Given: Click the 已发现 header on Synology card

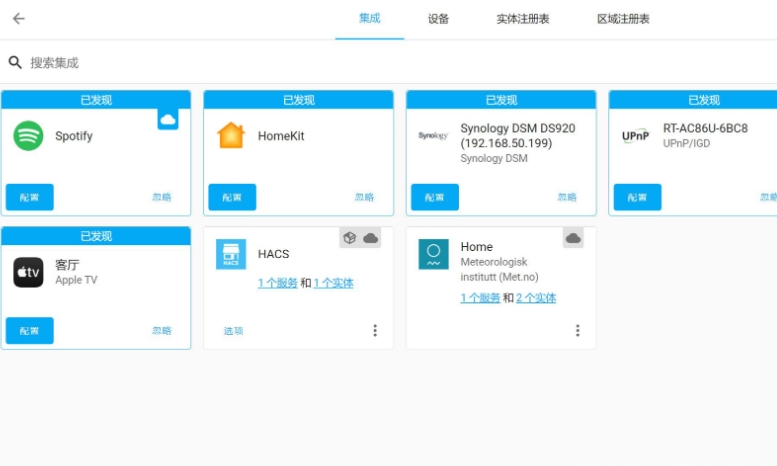Looking at the screenshot, I should [x=501, y=100].
